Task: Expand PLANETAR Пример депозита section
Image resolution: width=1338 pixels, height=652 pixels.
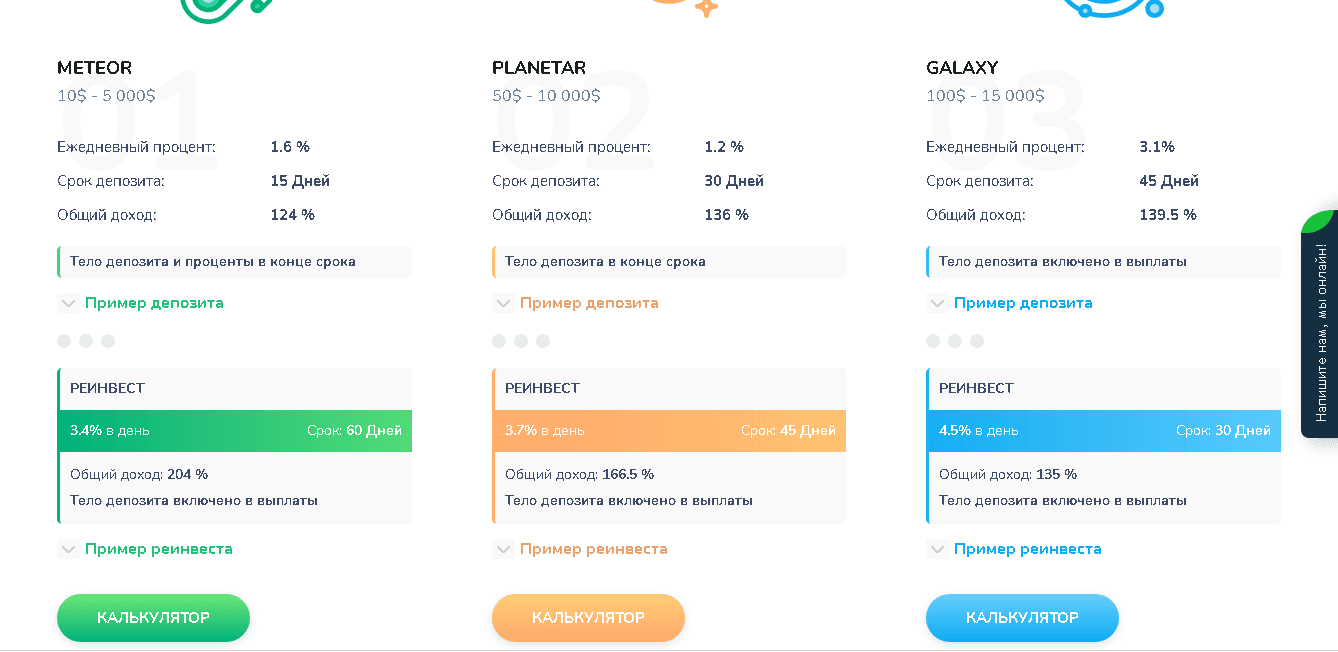Action: coord(588,303)
